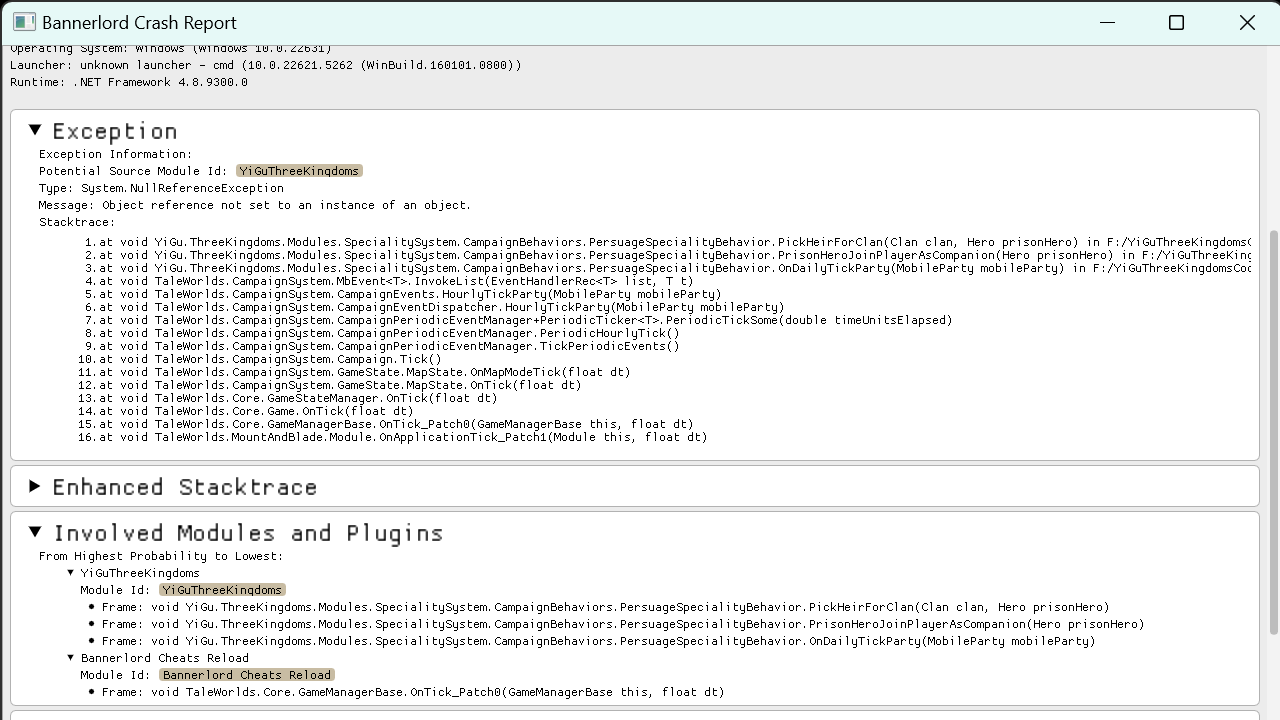Click the 'Exception Information:' label
Image resolution: width=1280 pixels, height=720 pixels.
click(115, 154)
